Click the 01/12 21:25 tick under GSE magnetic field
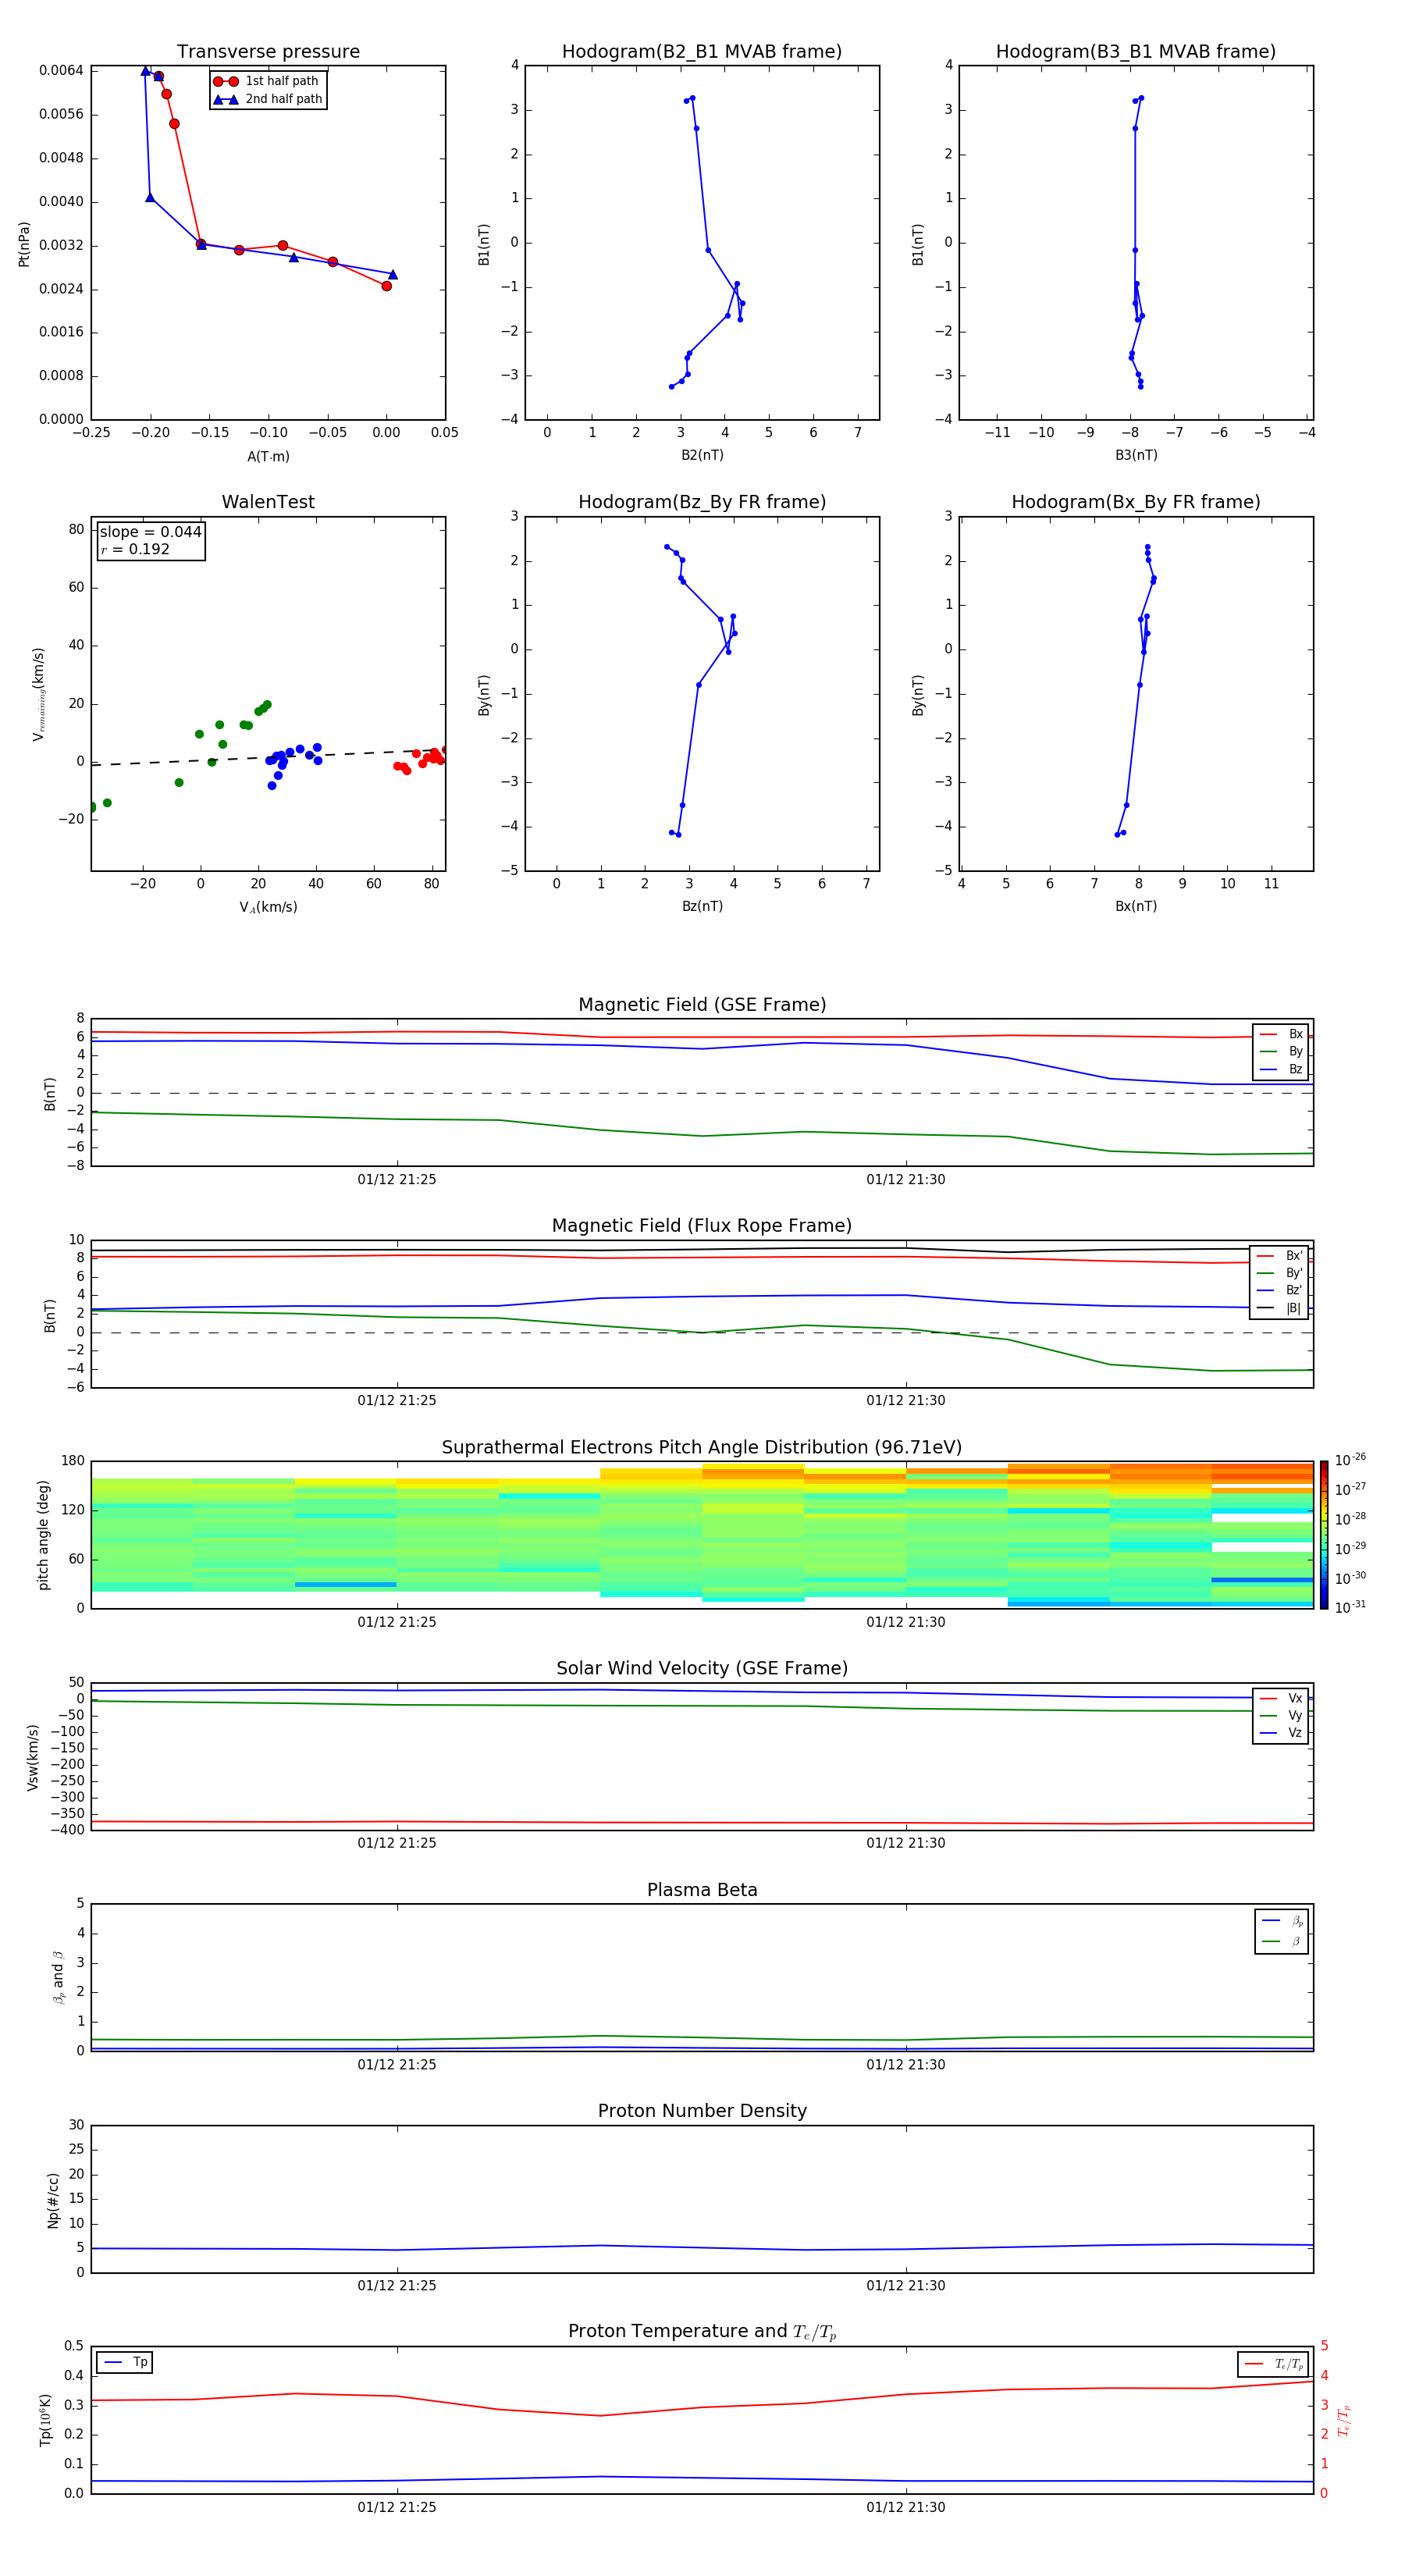The width and height of the screenshot is (1405, 2576). tap(397, 1180)
